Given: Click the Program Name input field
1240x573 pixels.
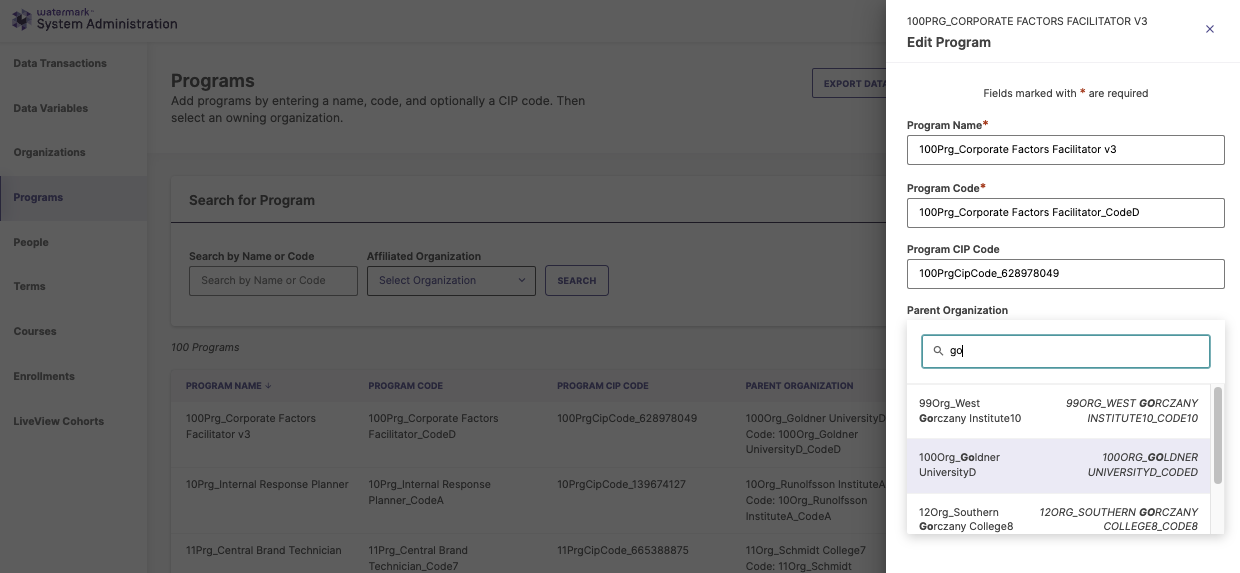Looking at the screenshot, I should [x=1065, y=150].
